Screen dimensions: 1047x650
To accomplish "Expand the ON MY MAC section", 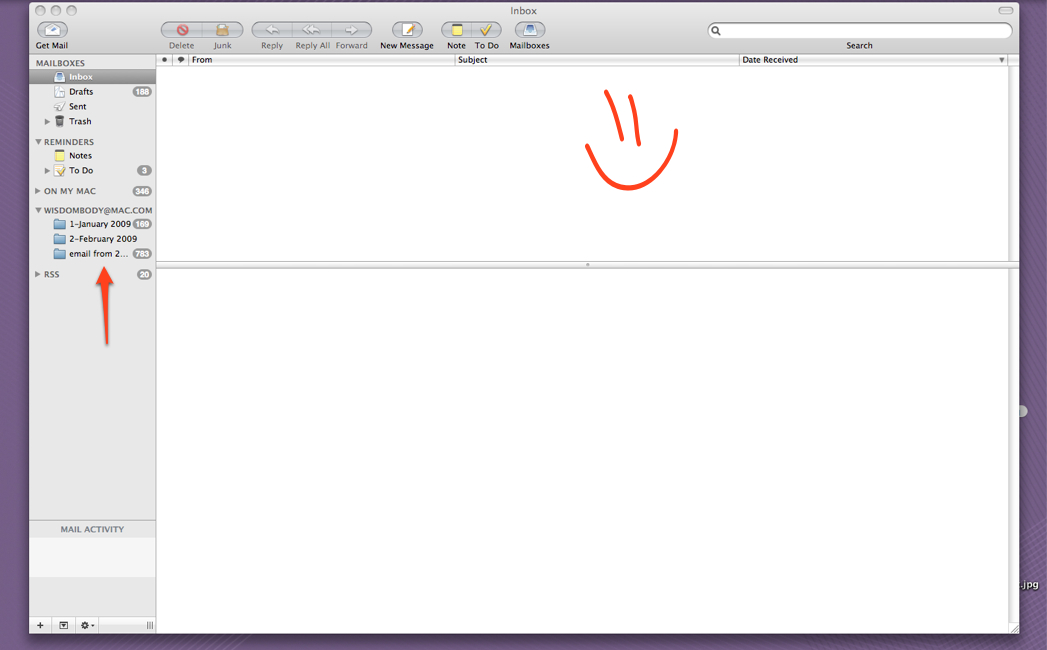I will pyautogui.click(x=38, y=191).
